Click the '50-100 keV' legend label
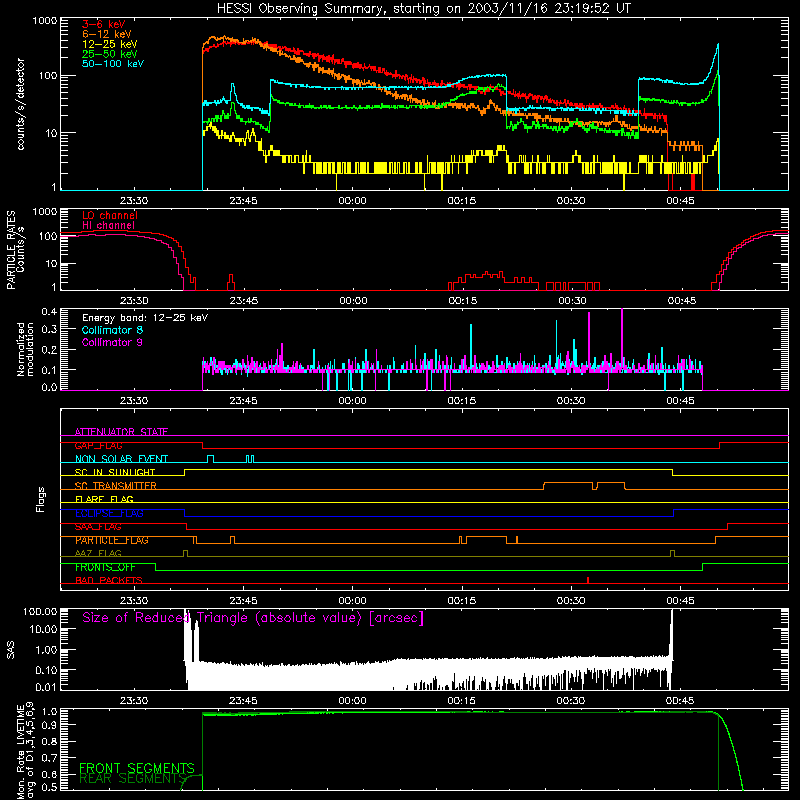The width and height of the screenshot is (800, 800). tap(113, 64)
